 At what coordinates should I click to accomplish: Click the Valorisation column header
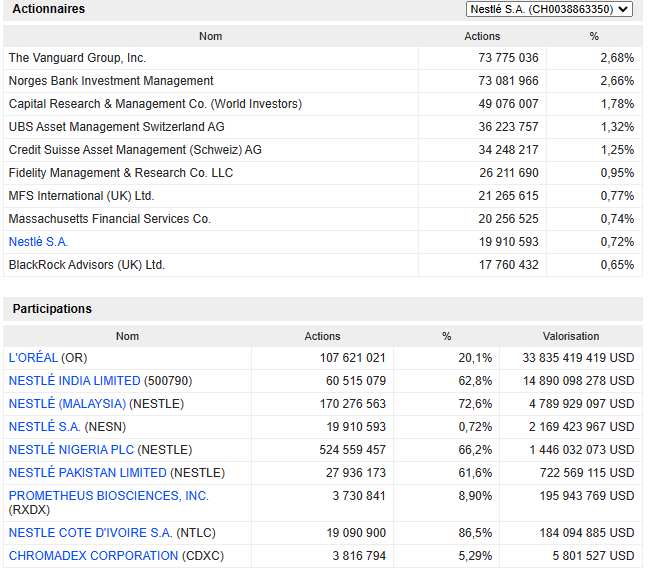(570, 336)
